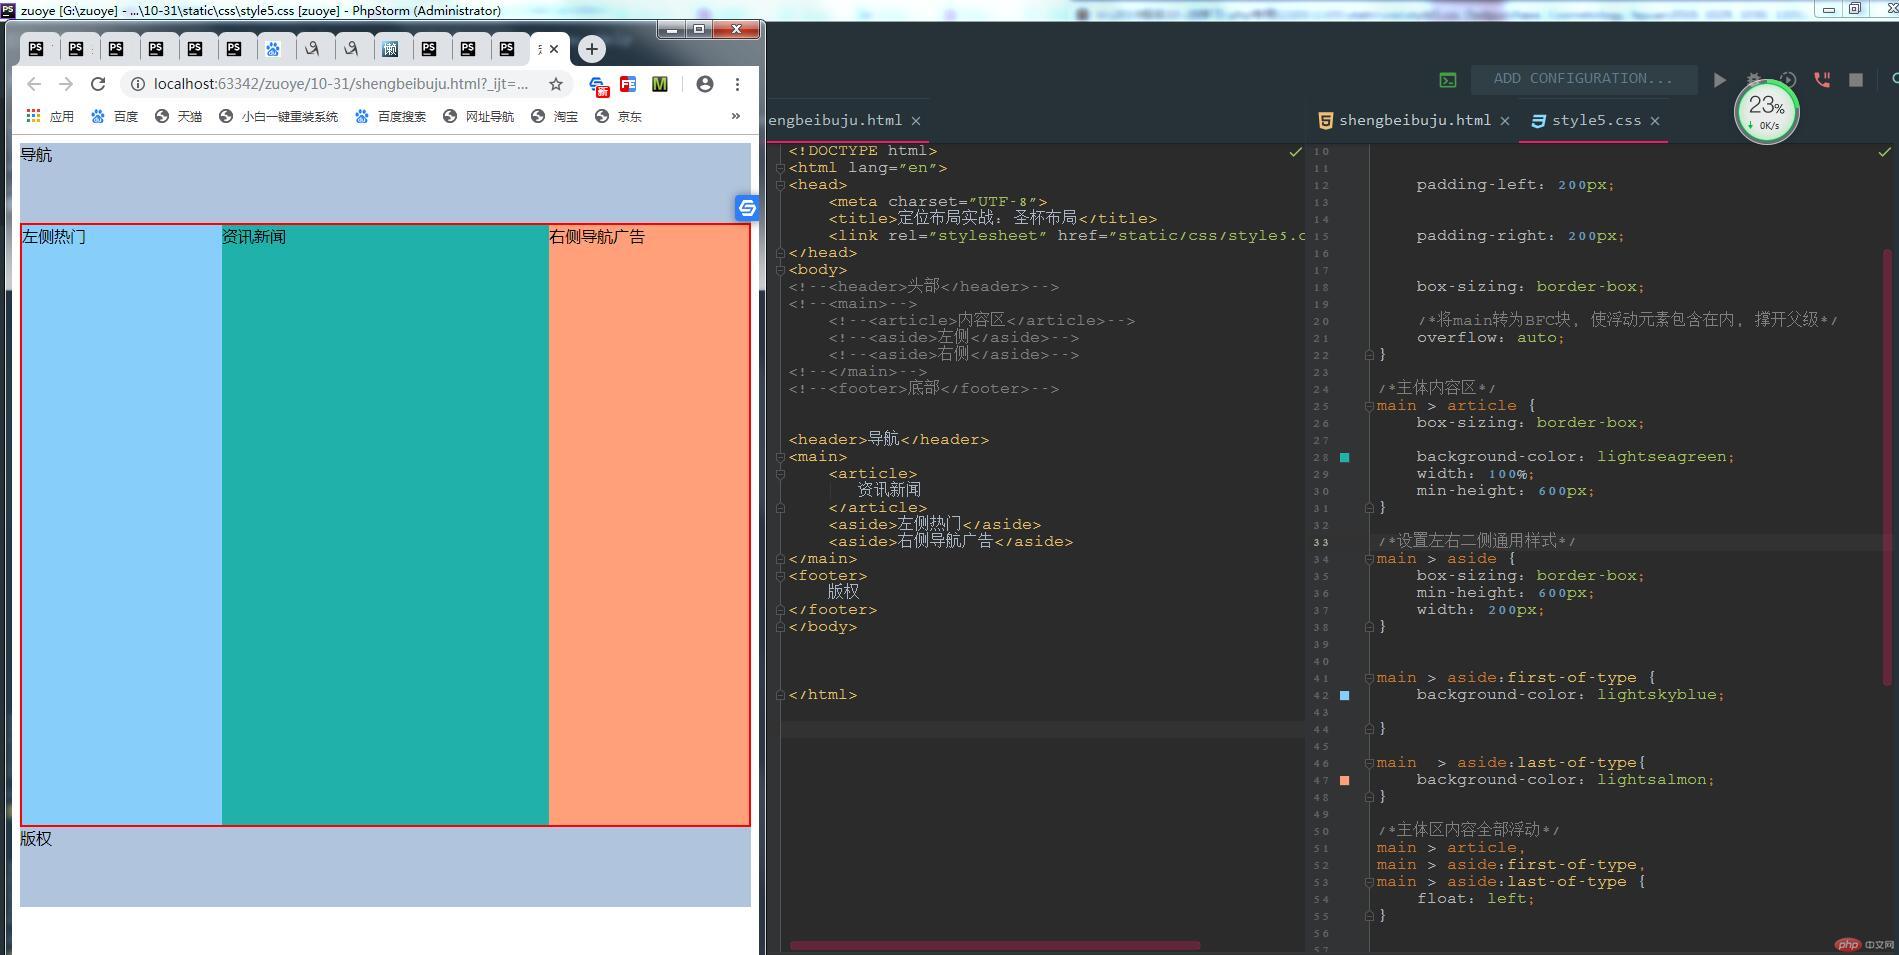Close the left shengbeibuju.html editor tab
The height and width of the screenshot is (955, 1899).
point(916,121)
